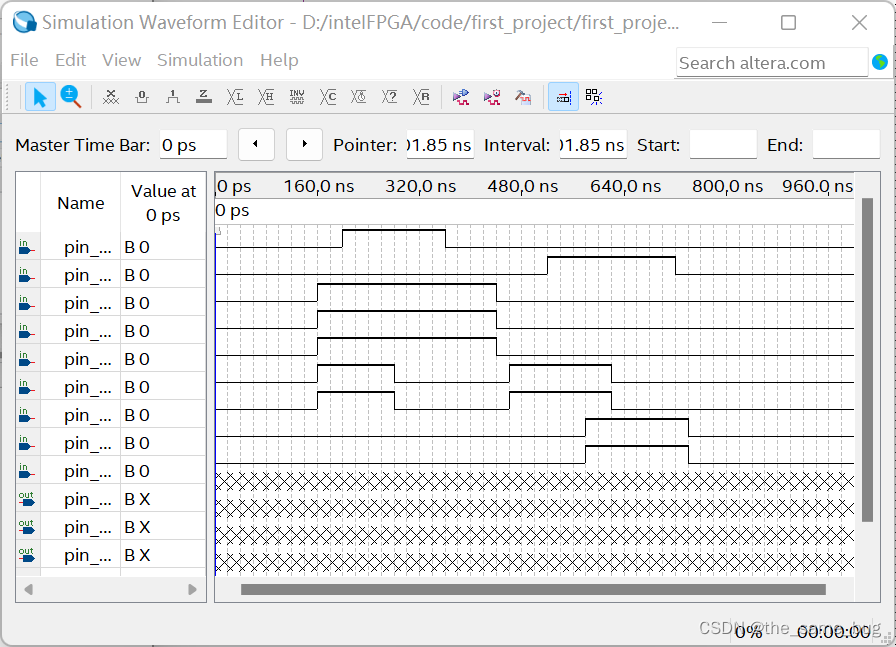Click the Start time field

click(723, 145)
